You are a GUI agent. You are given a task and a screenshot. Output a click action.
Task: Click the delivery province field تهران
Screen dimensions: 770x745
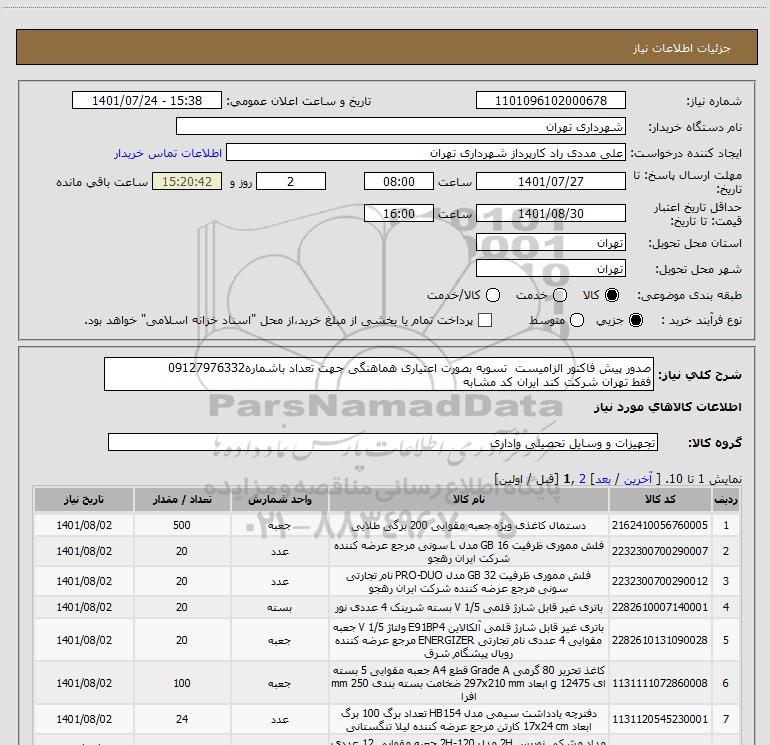tap(550, 243)
